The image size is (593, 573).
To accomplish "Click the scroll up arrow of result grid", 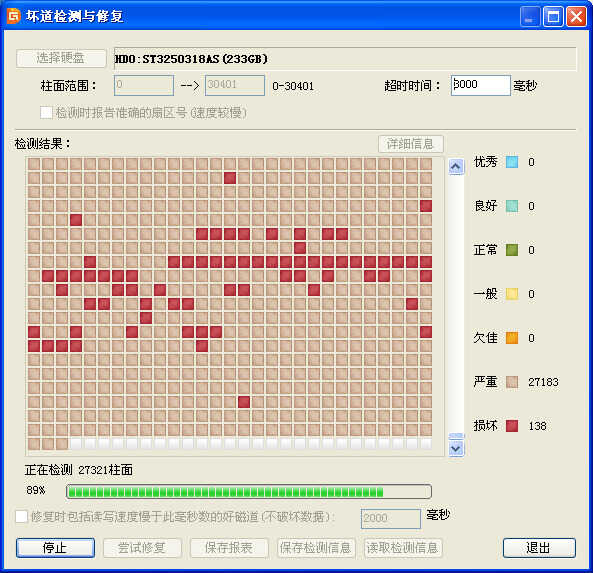I will click(x=456, y=166).
